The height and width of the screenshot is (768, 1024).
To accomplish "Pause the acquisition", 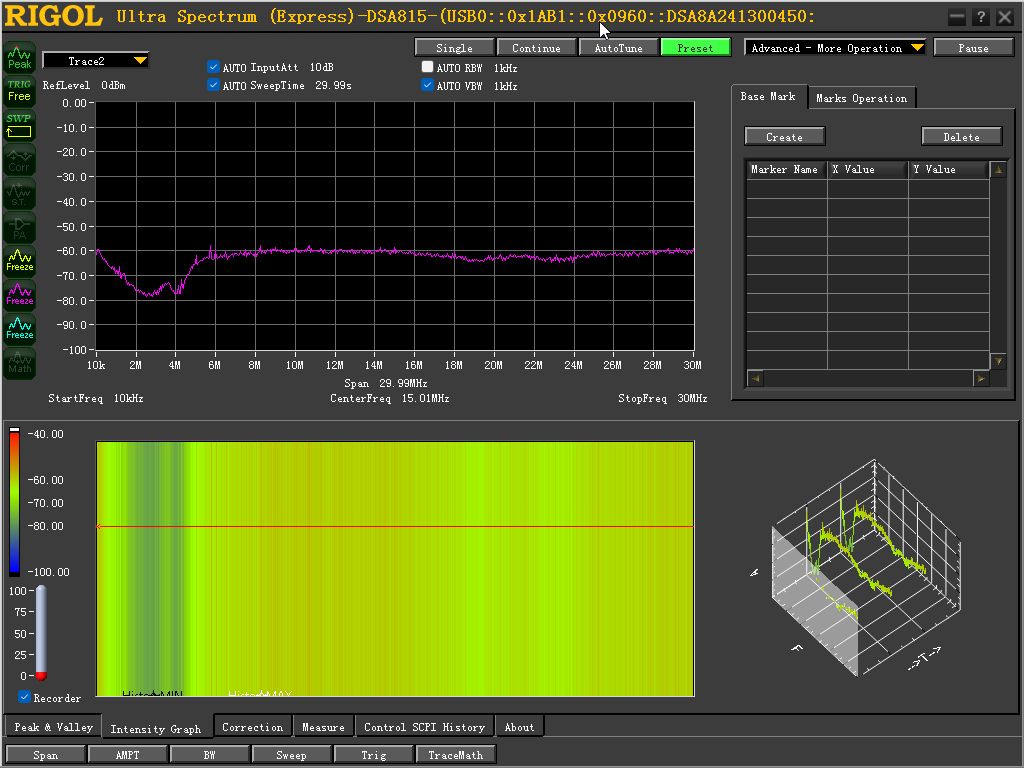I will tap(973, 48).
